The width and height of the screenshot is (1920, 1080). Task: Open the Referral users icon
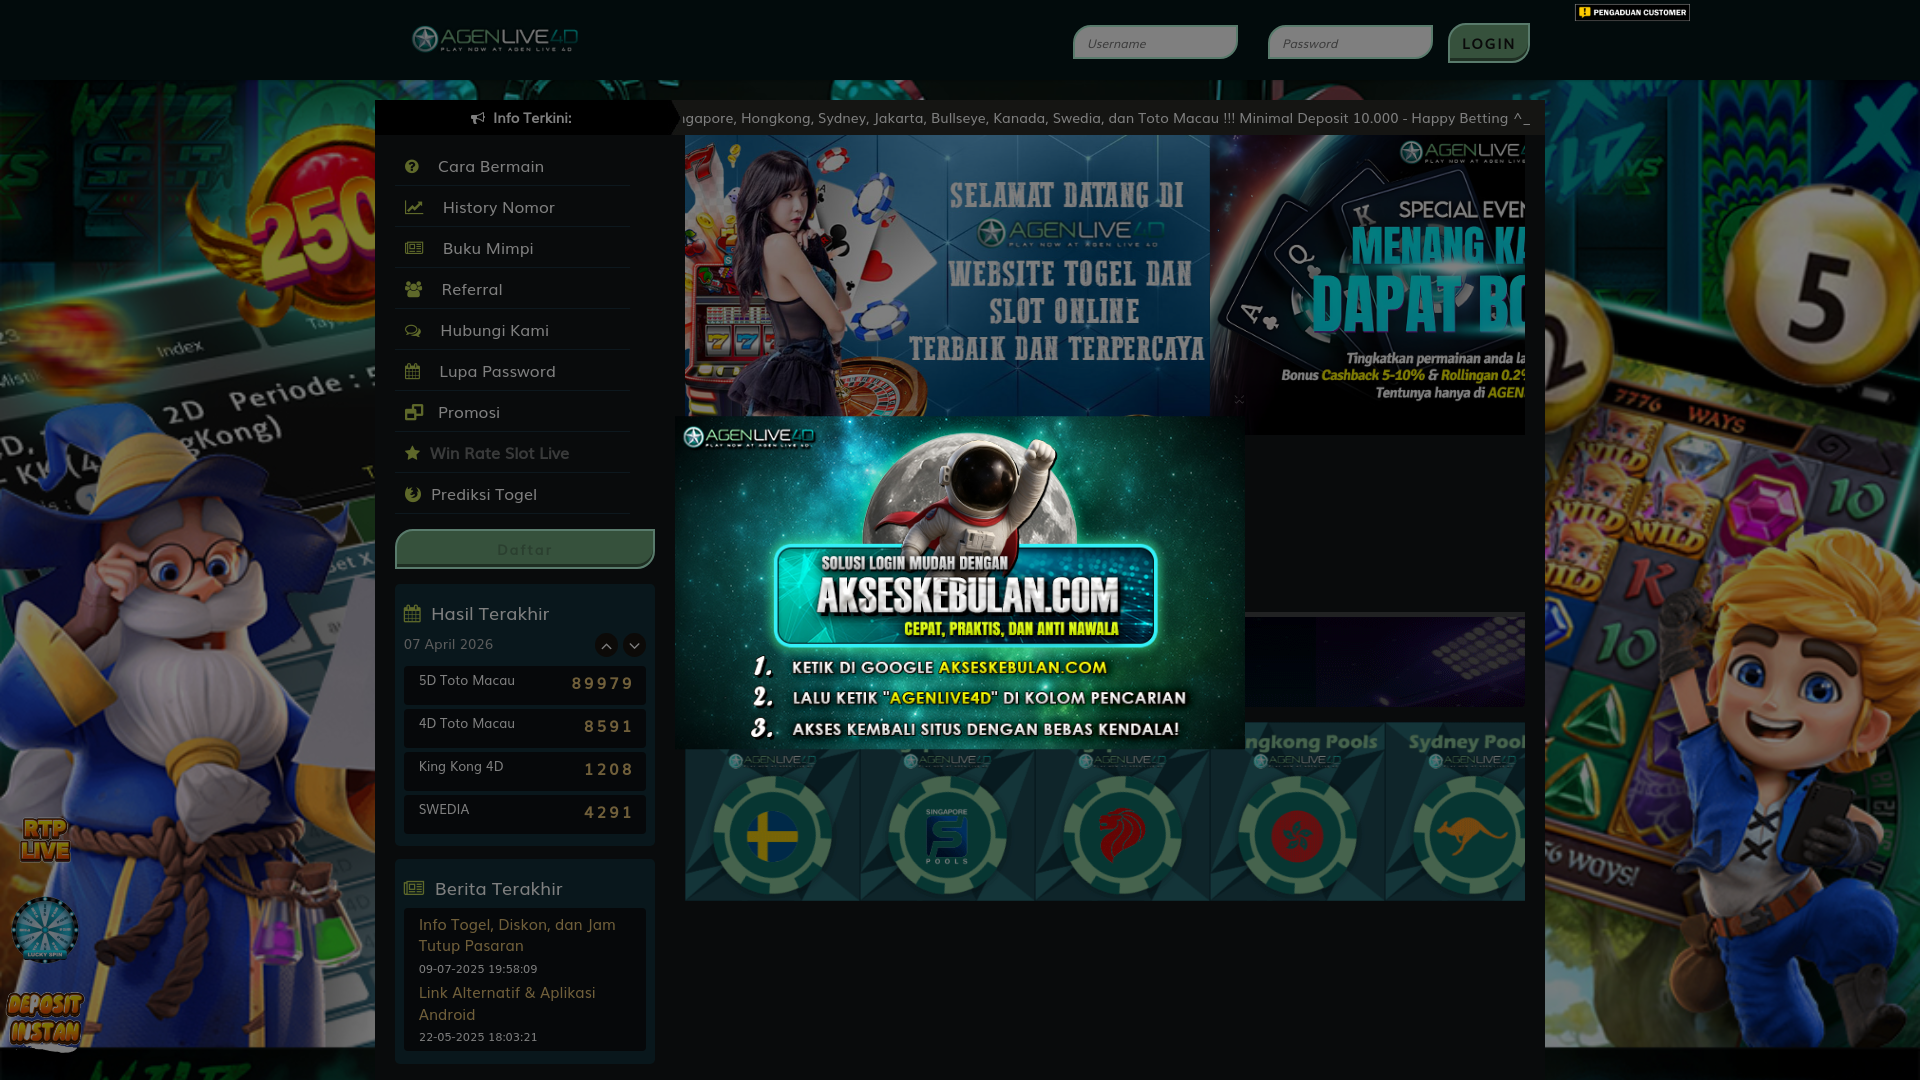(x=414, y=289)
